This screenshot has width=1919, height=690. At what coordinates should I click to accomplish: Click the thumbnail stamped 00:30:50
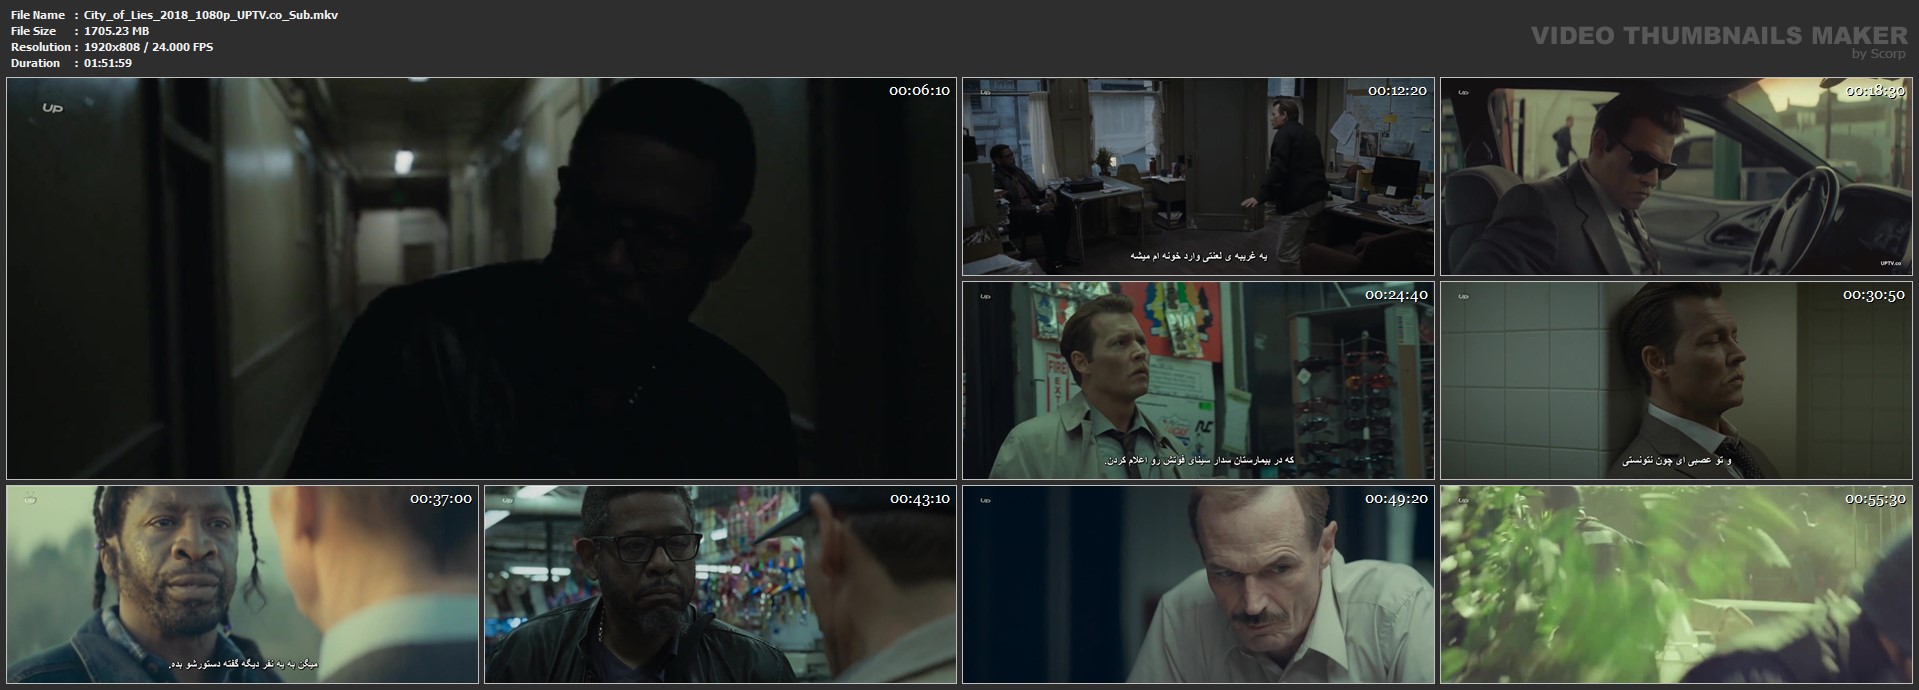click(x=1676, y=381)
